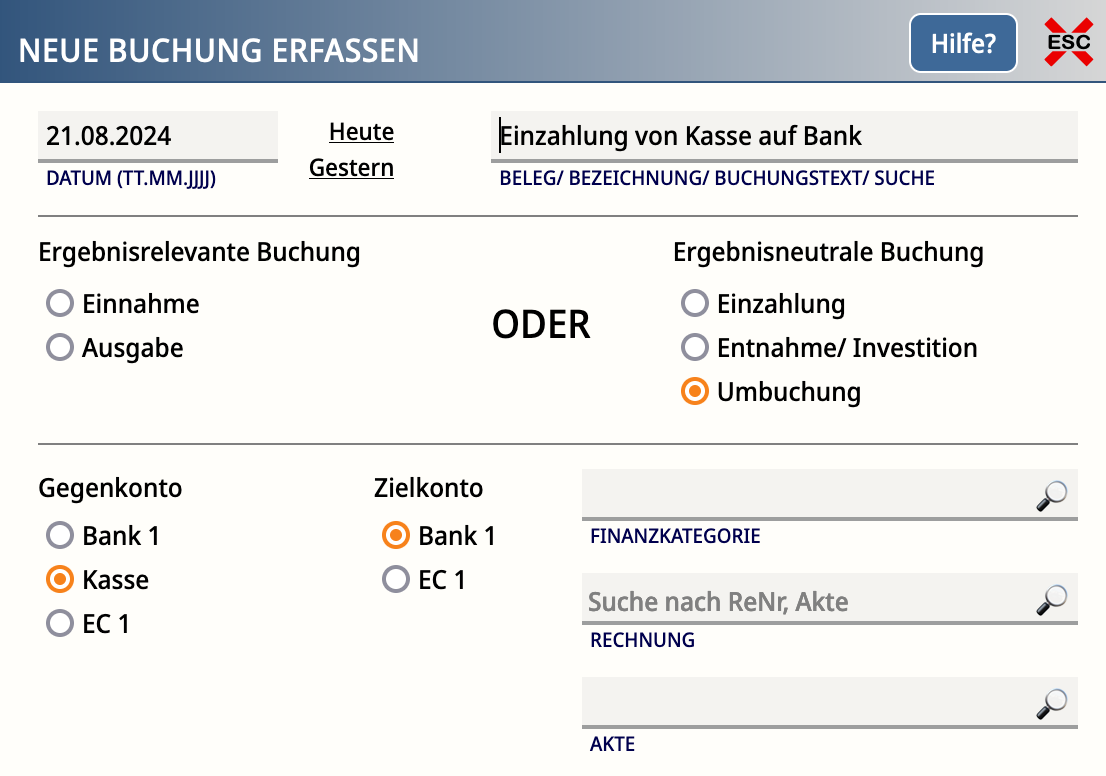Focus the Buchungstext description field
Image resolution: width=1106 pixels, height=776 pixels.
[784, 136]
